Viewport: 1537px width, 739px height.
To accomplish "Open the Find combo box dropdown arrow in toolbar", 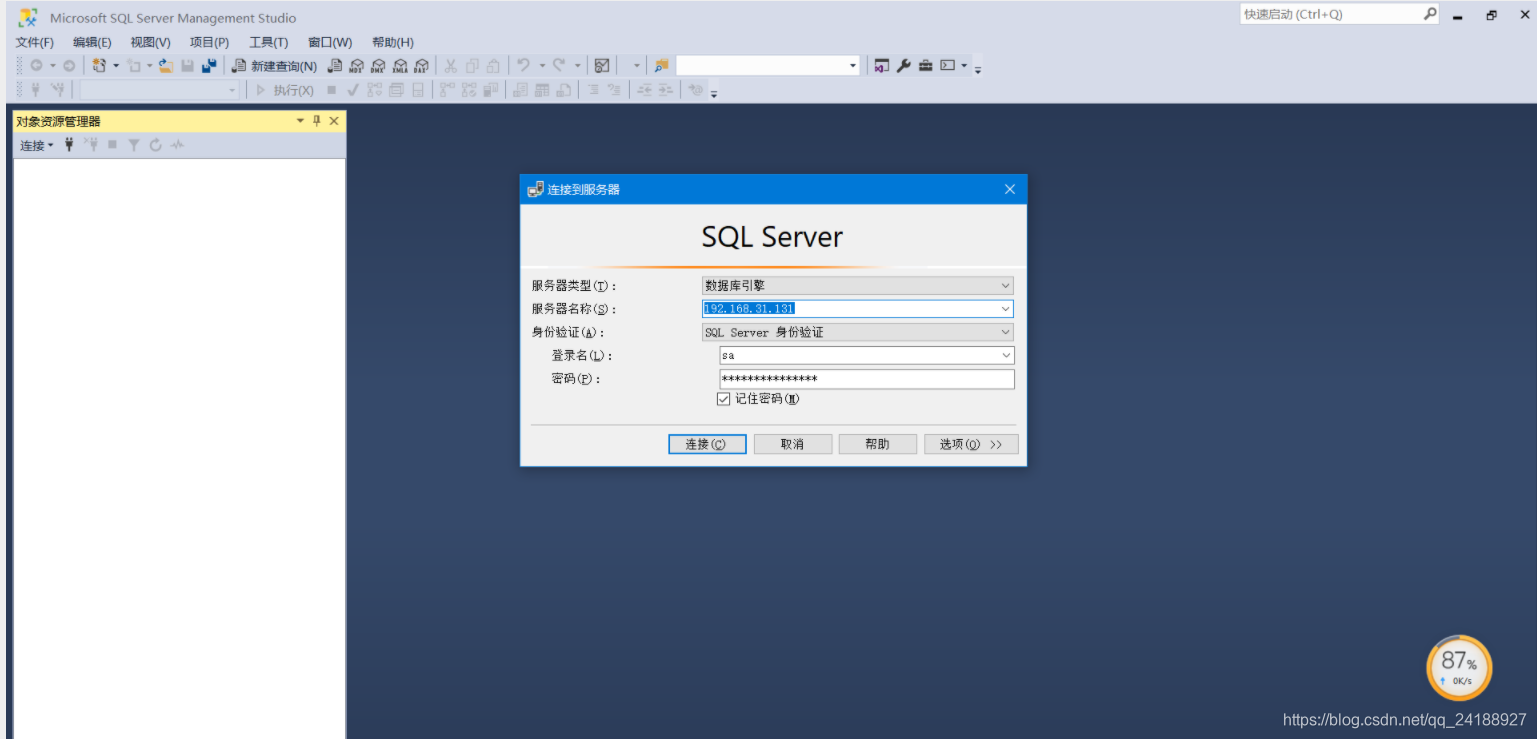I will [853, 66].
